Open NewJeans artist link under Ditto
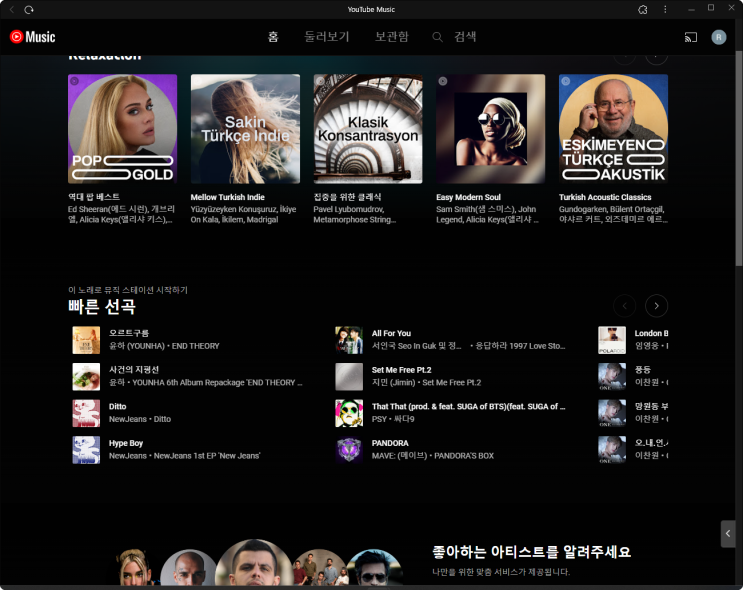The height and width of the screenshot is (590, 743). pos(128,419)
